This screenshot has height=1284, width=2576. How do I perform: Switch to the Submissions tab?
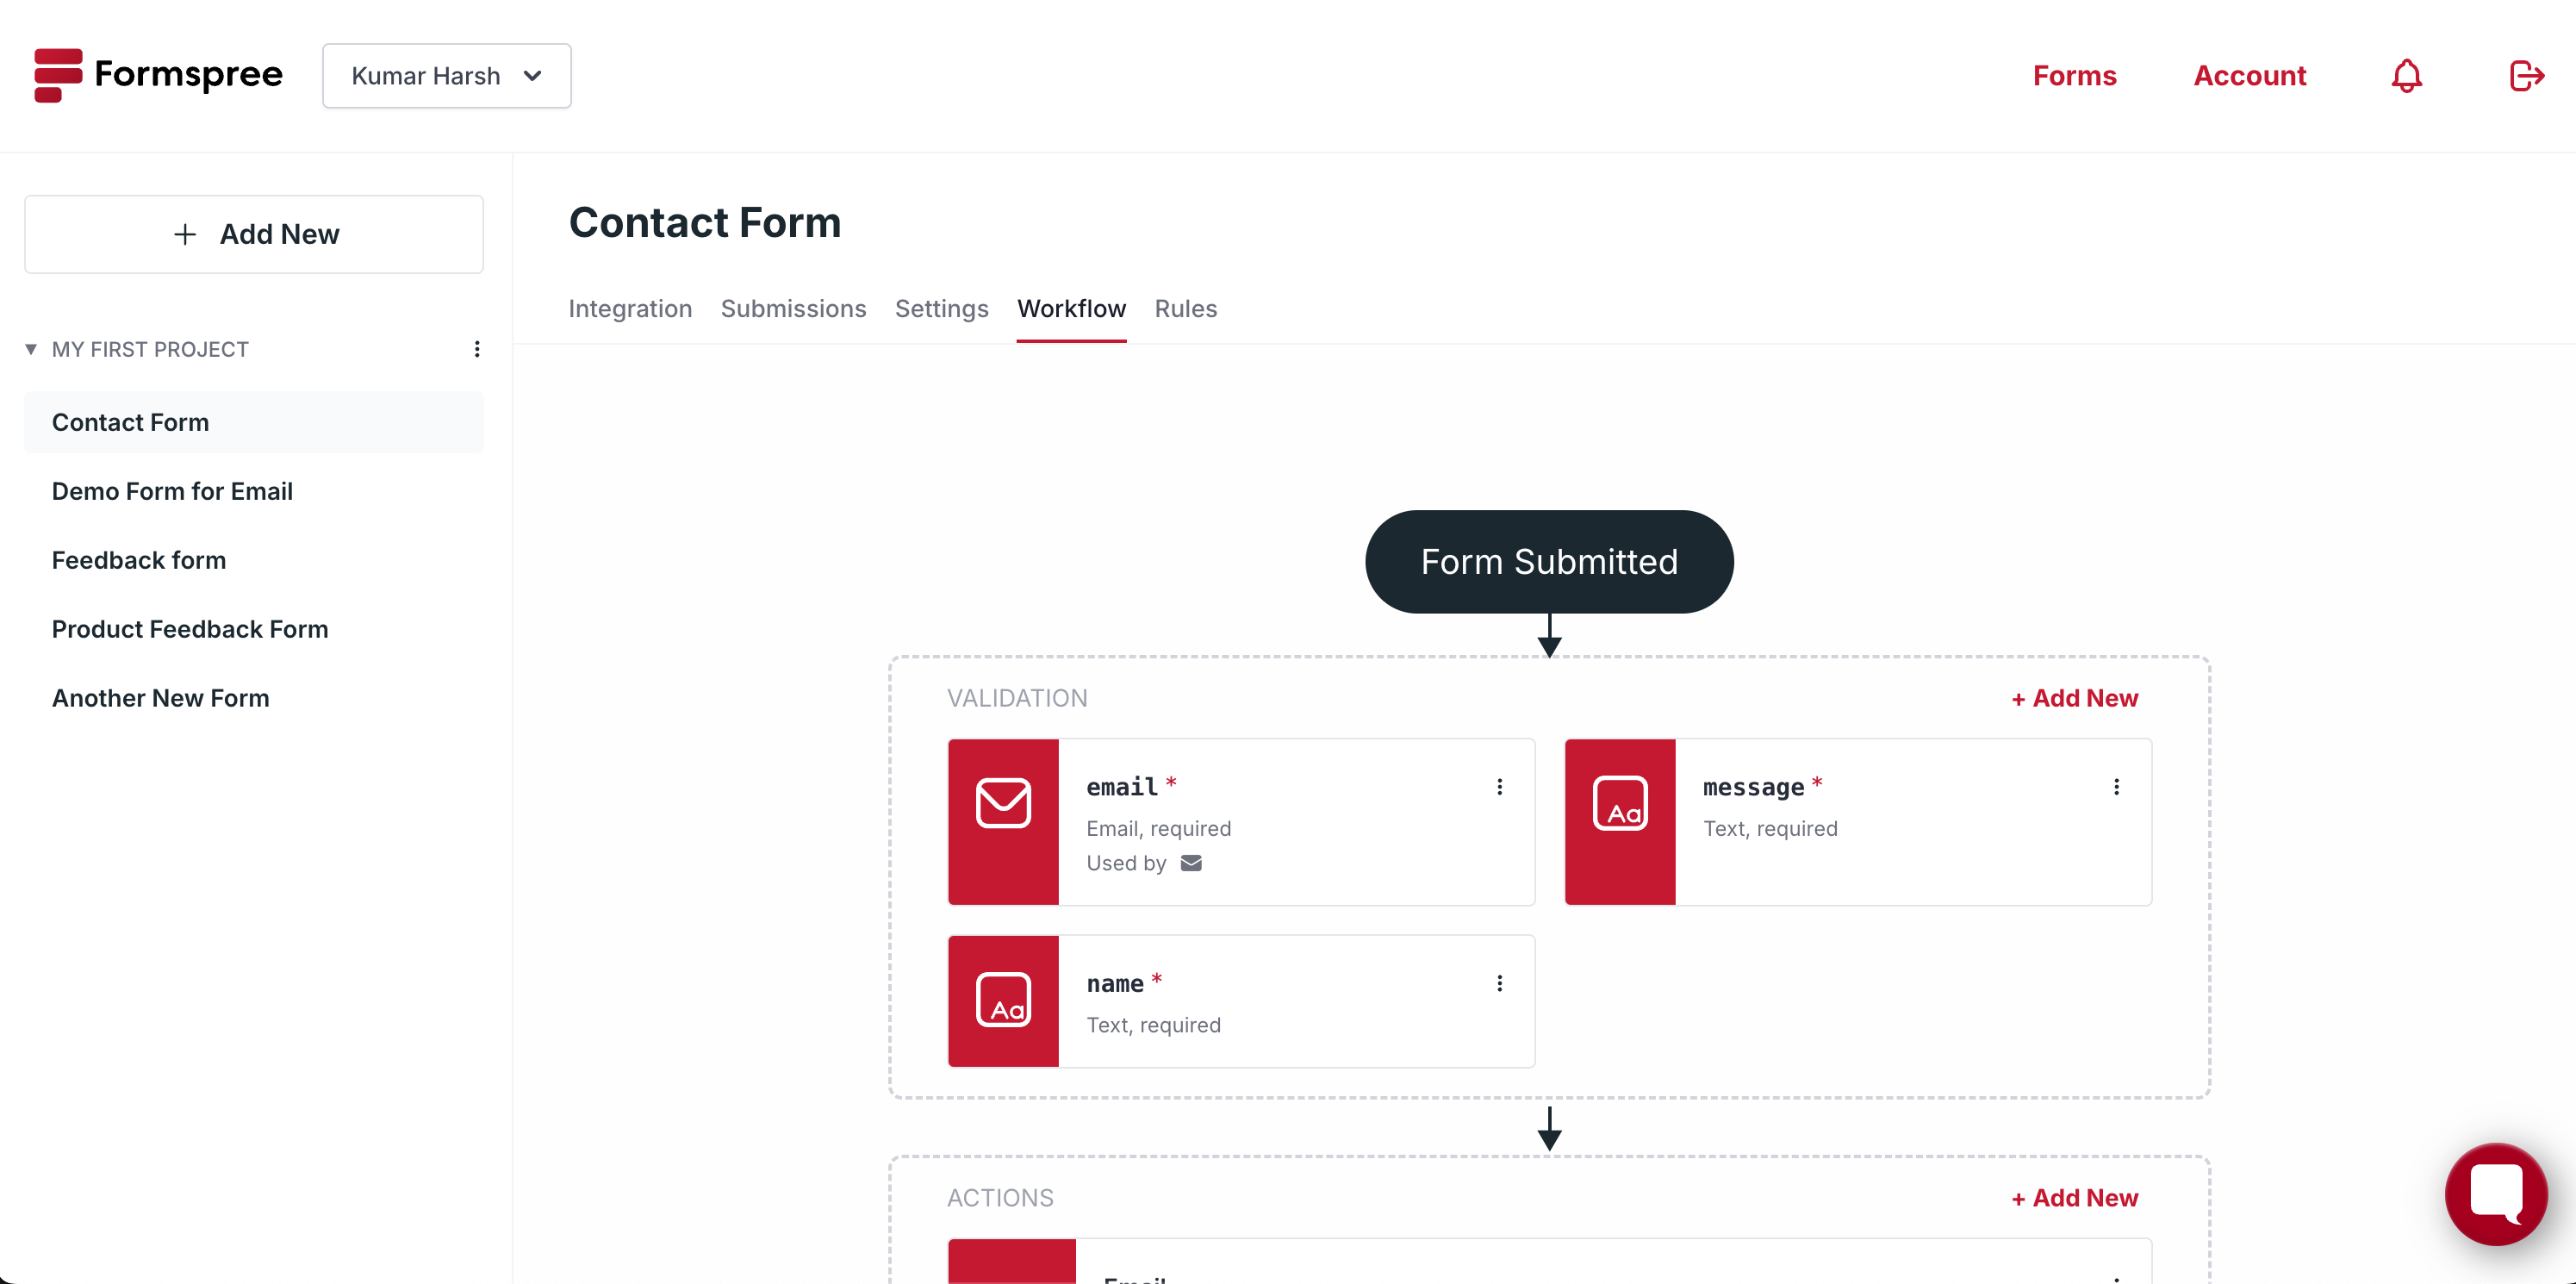[793, 309]
